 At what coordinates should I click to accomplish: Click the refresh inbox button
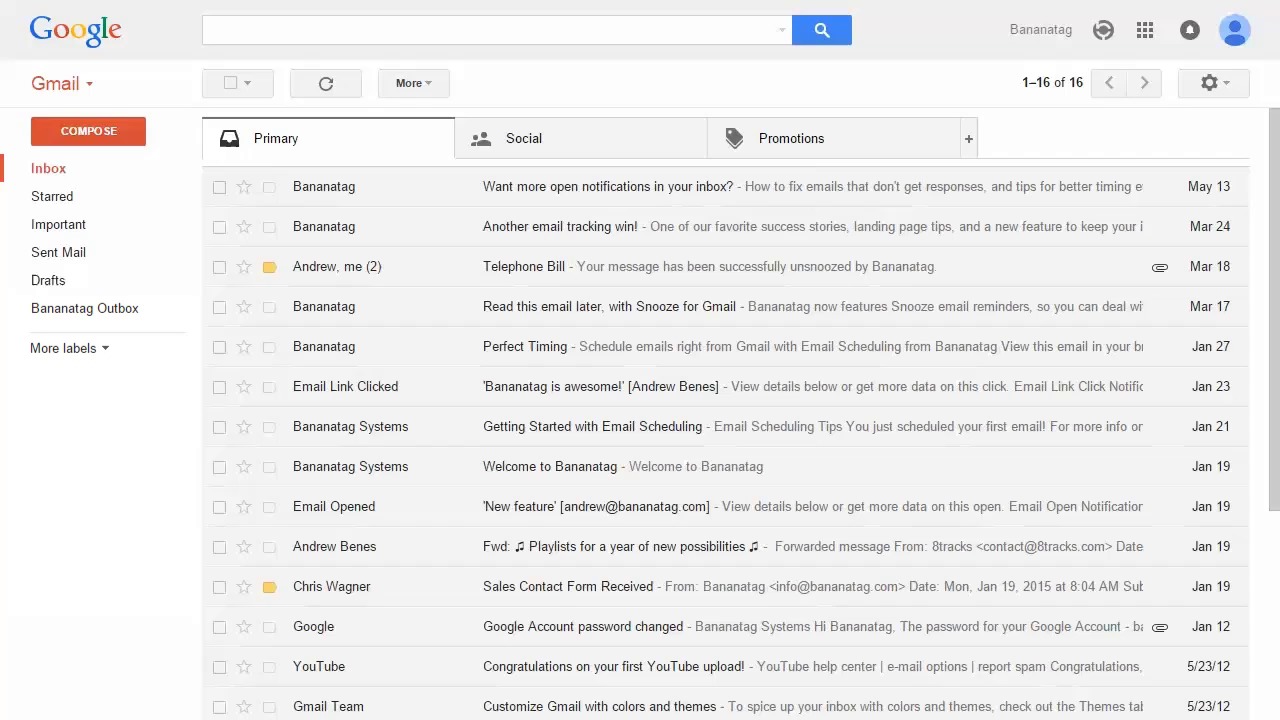point(325,84)
